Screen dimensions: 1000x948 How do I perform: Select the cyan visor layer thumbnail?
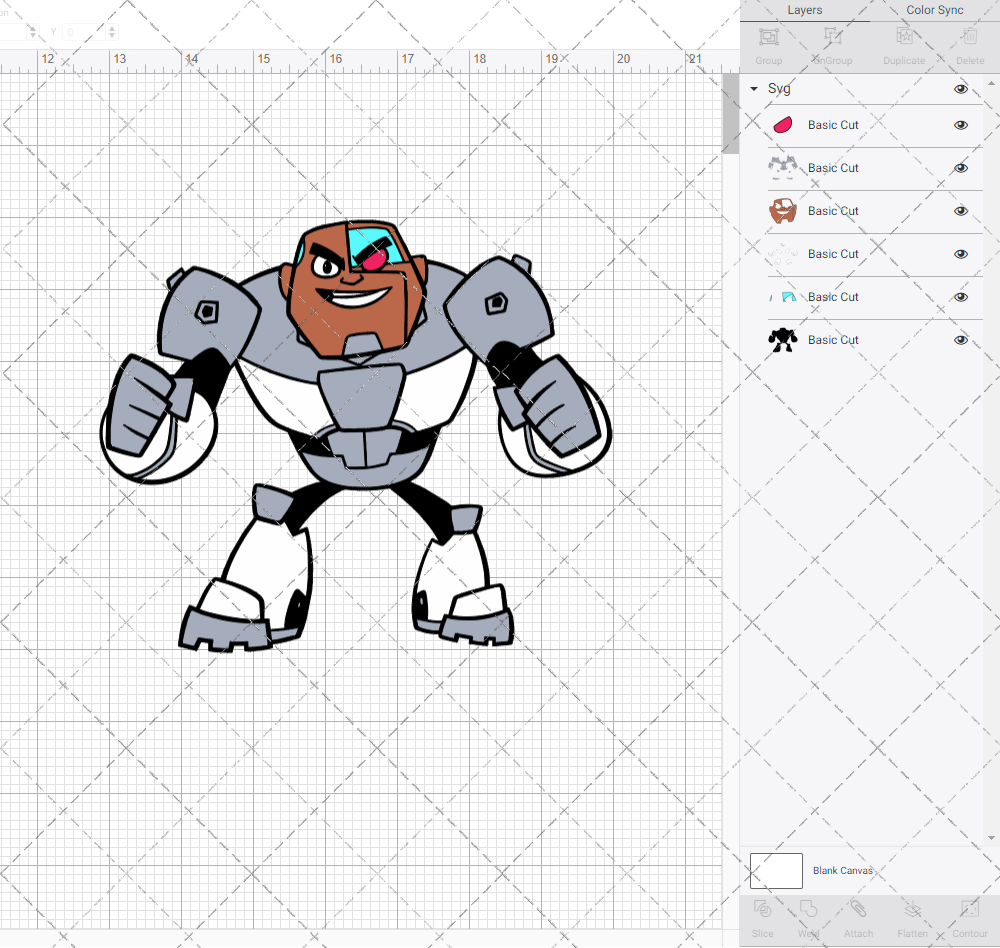pyautogui.click(x=784, y=297)
